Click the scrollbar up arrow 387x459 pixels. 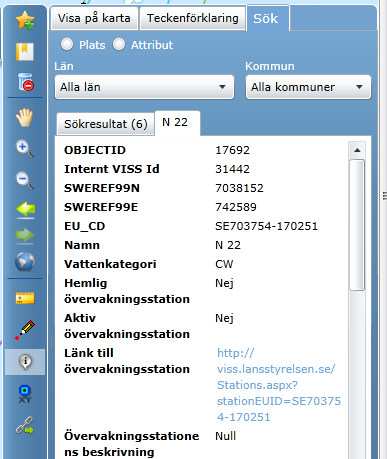(x=357, y=150)
